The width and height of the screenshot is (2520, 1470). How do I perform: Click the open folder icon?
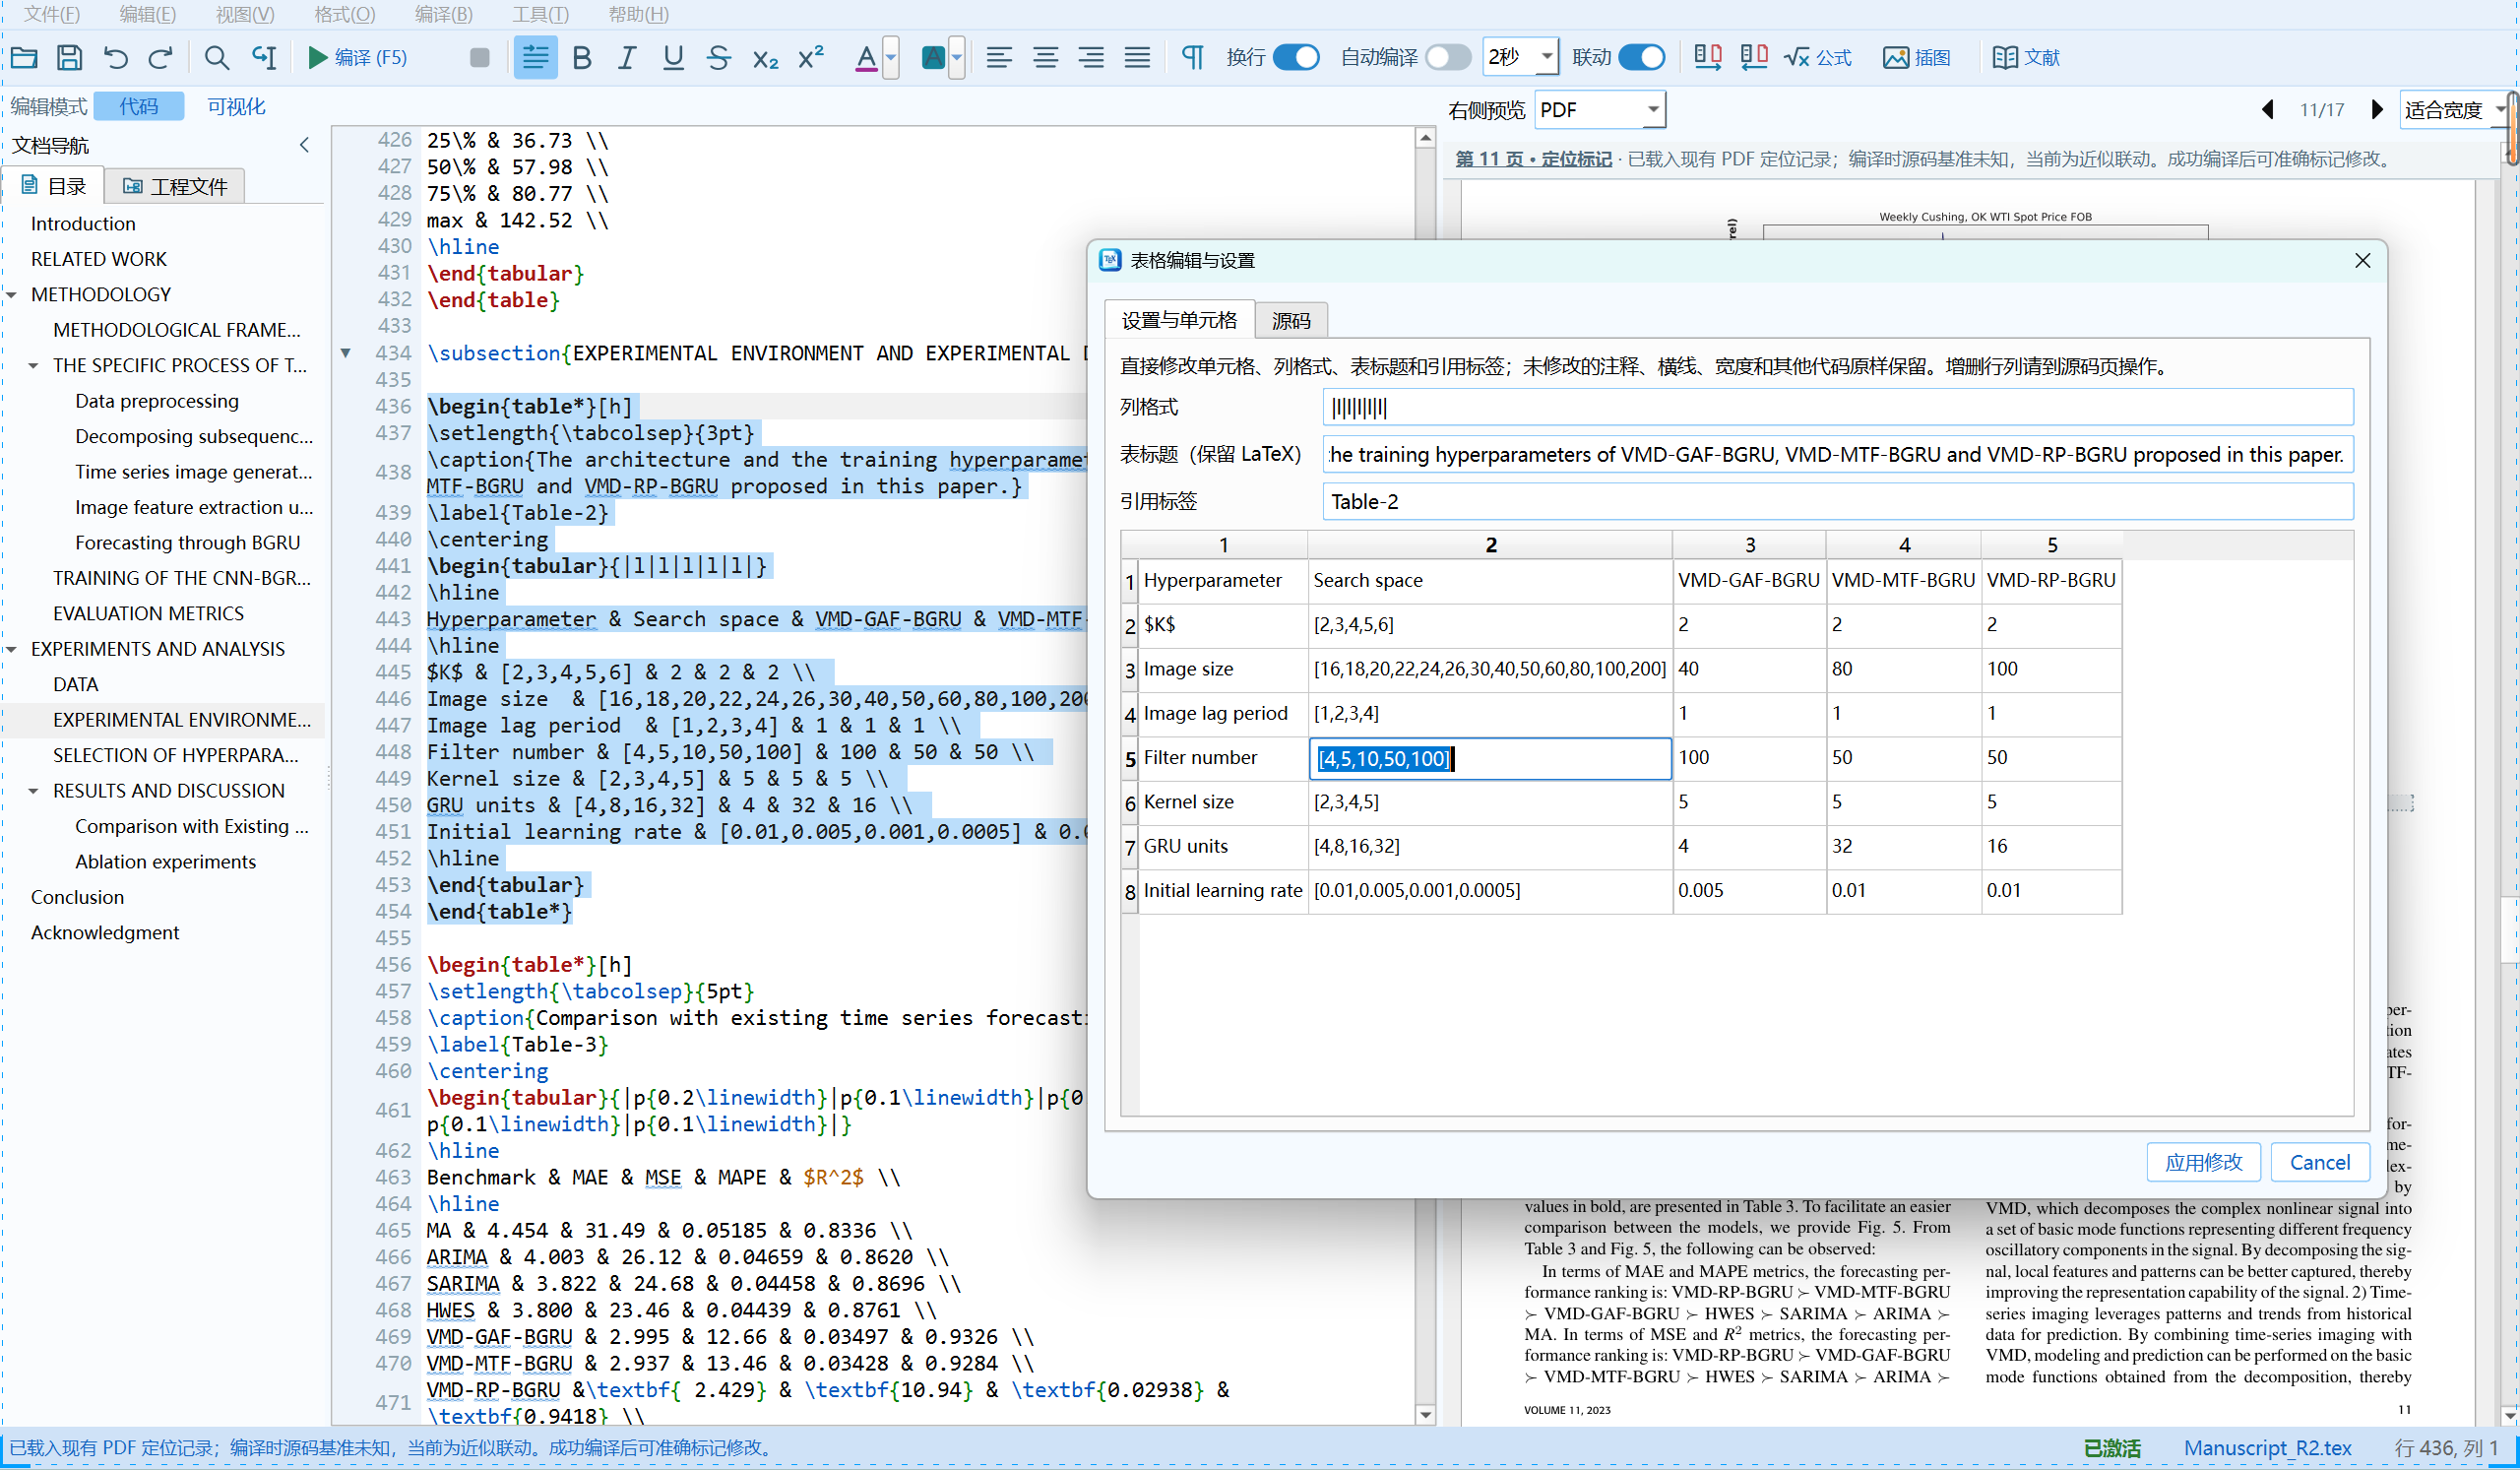(x=24, y=57)
